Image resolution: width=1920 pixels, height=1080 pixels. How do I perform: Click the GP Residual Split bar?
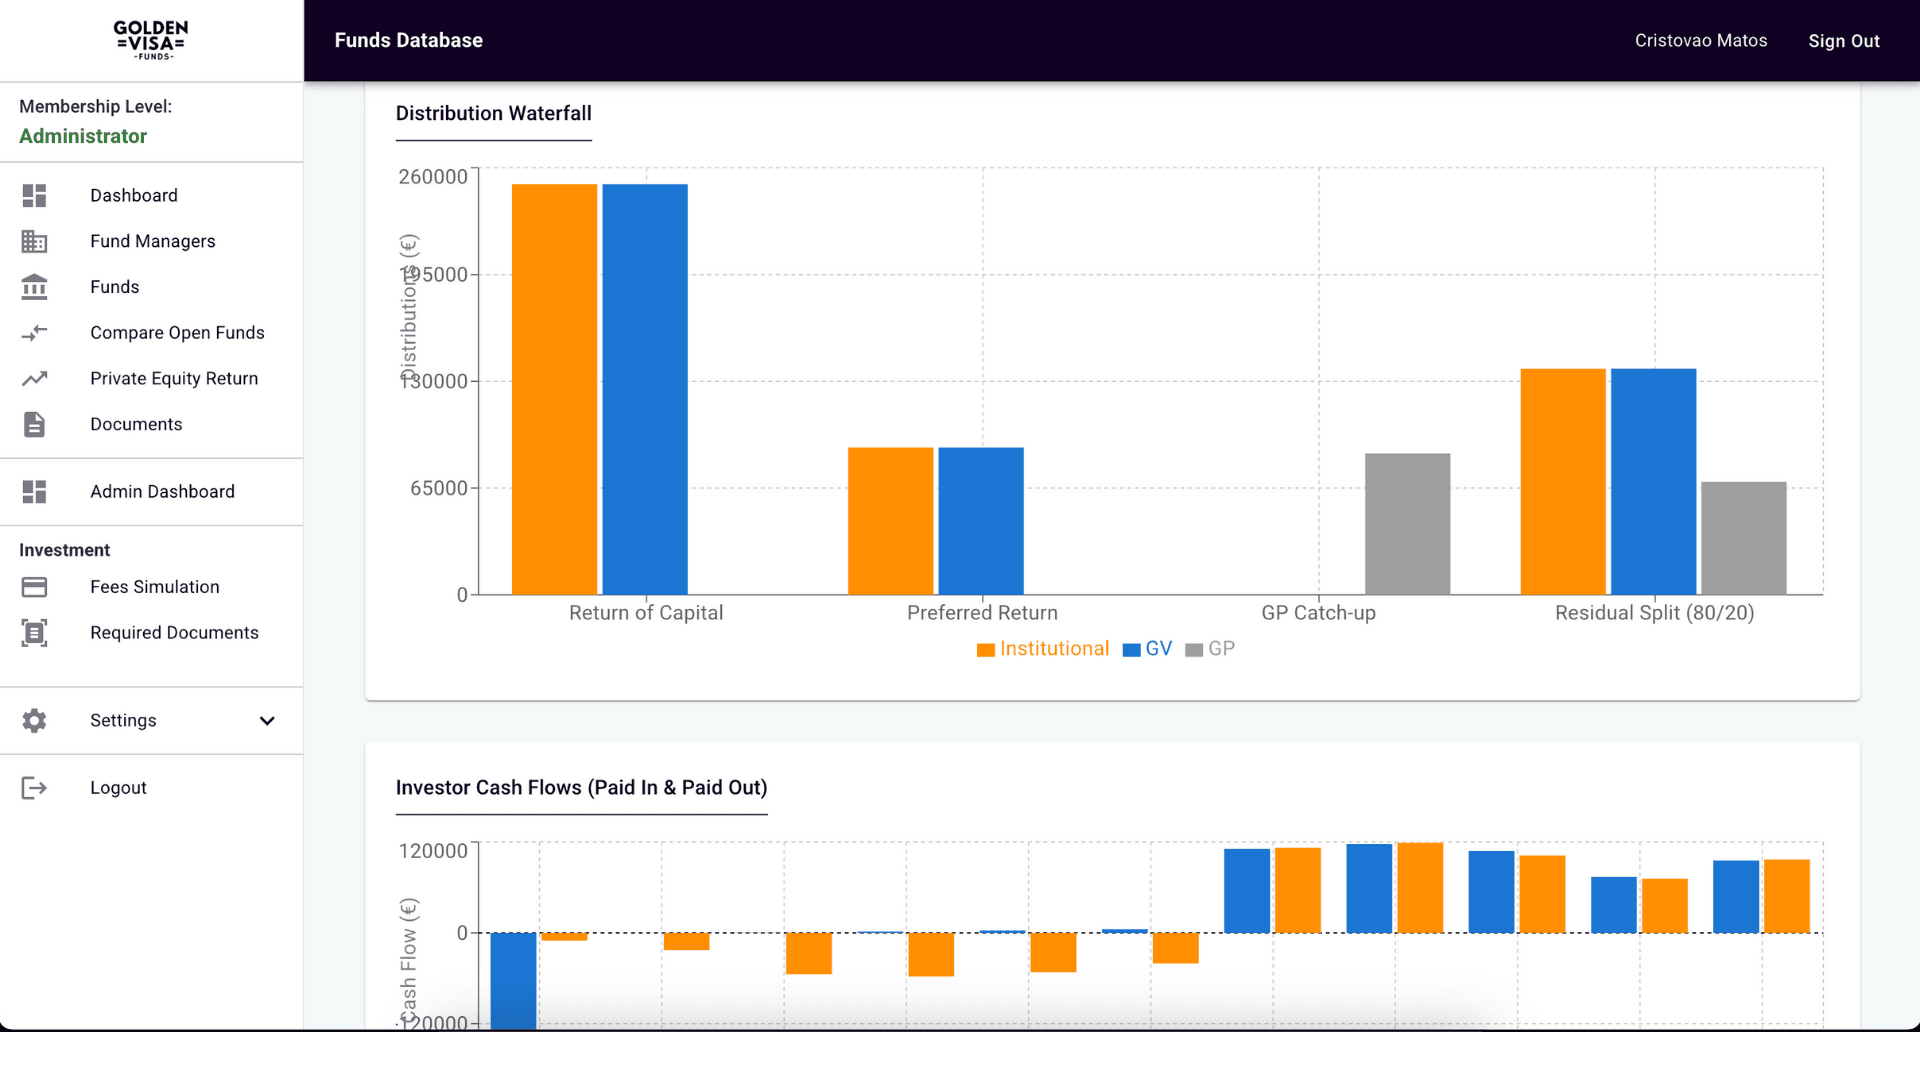point(1744,538)
